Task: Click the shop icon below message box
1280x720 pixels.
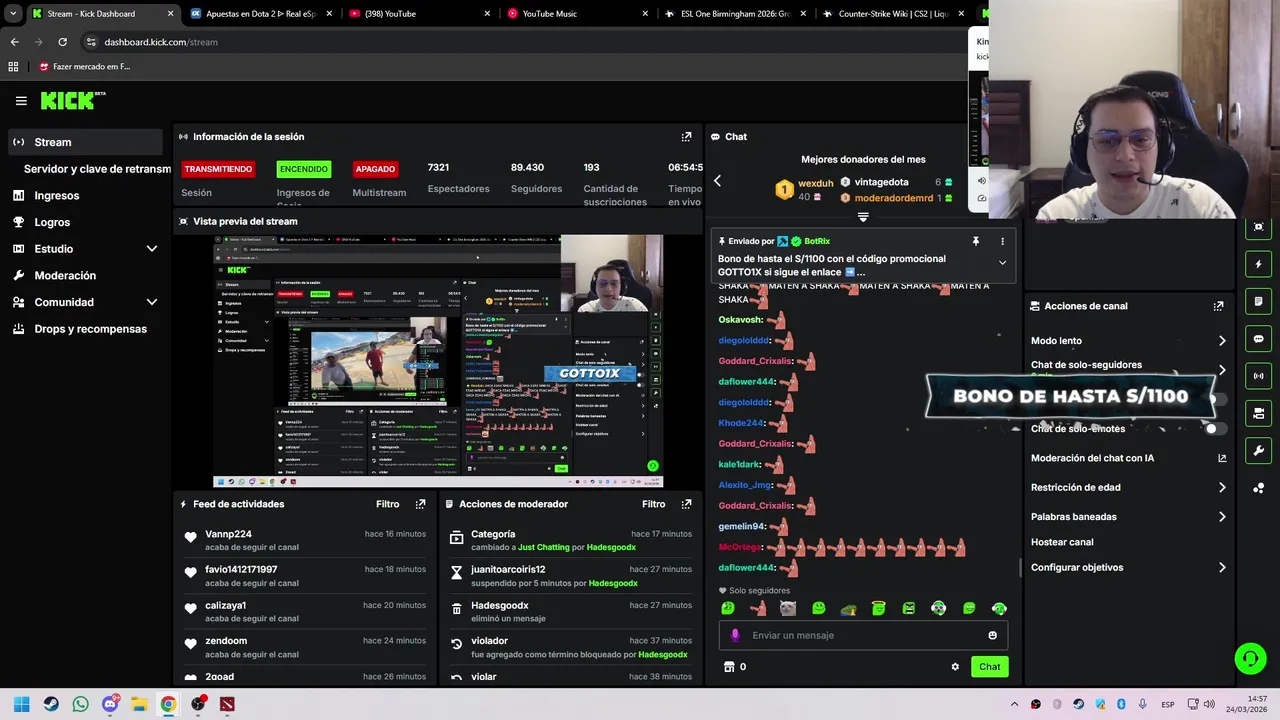Action: point(729,667)
